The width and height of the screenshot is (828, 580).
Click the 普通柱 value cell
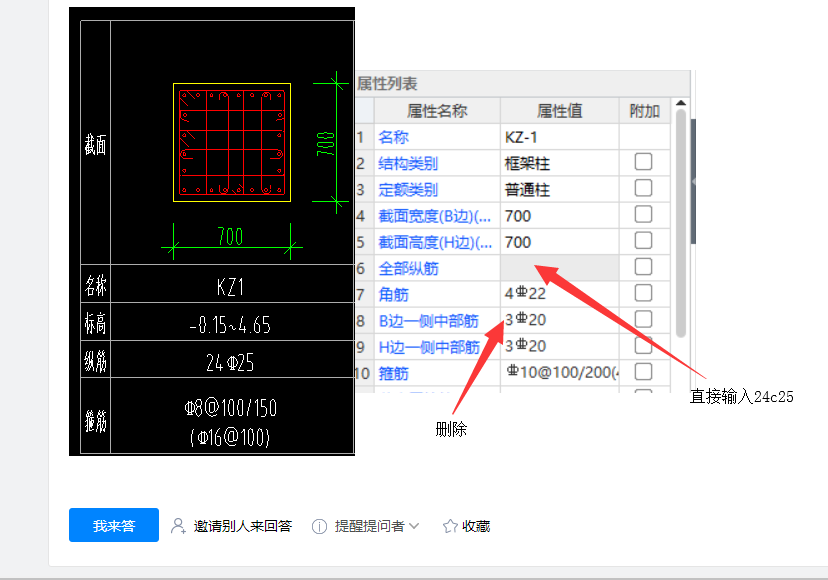pyautogui.click(x=559, y=190)
